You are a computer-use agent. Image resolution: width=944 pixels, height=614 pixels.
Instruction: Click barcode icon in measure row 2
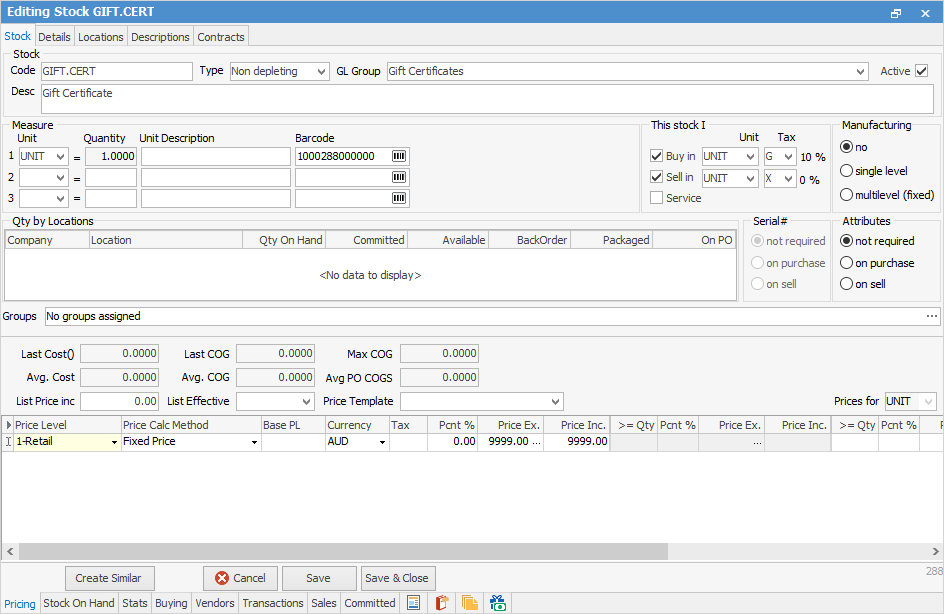pos(399,178)
